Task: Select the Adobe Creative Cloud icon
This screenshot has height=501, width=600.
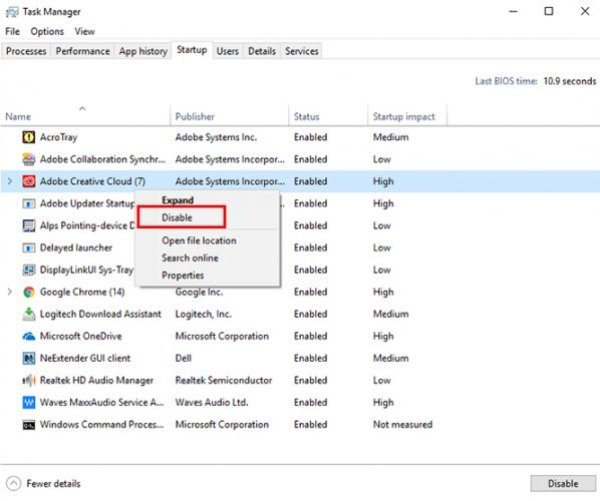Action: 30,181
